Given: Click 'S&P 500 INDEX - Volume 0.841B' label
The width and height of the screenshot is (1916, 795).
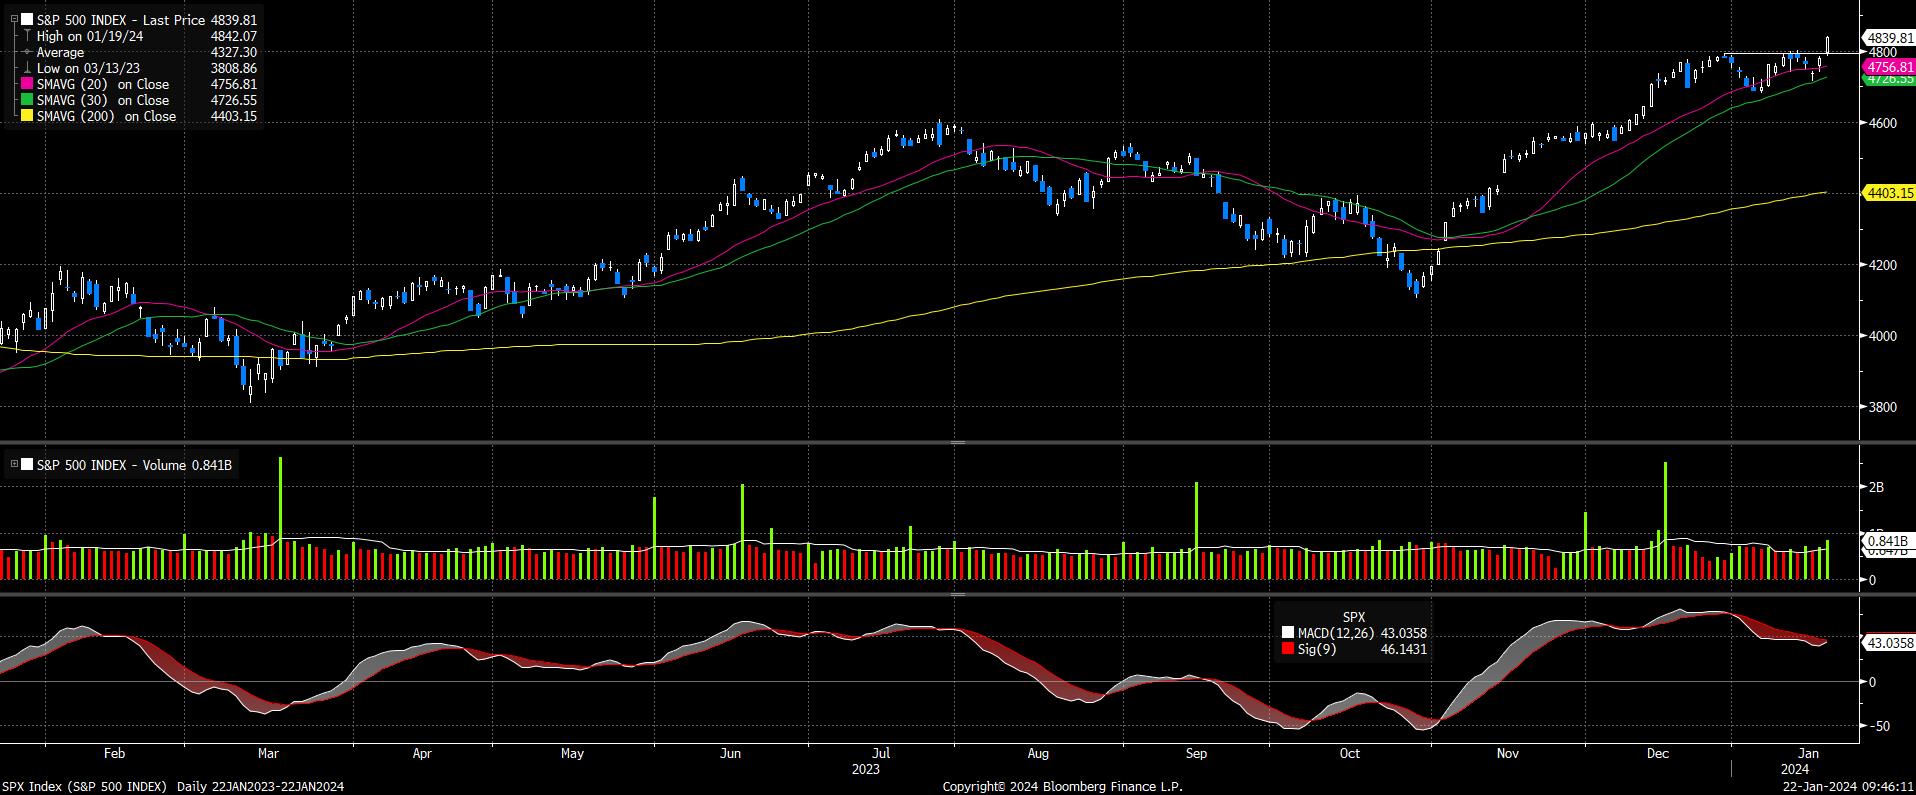Looking at the screenshot, I should 134,465.
